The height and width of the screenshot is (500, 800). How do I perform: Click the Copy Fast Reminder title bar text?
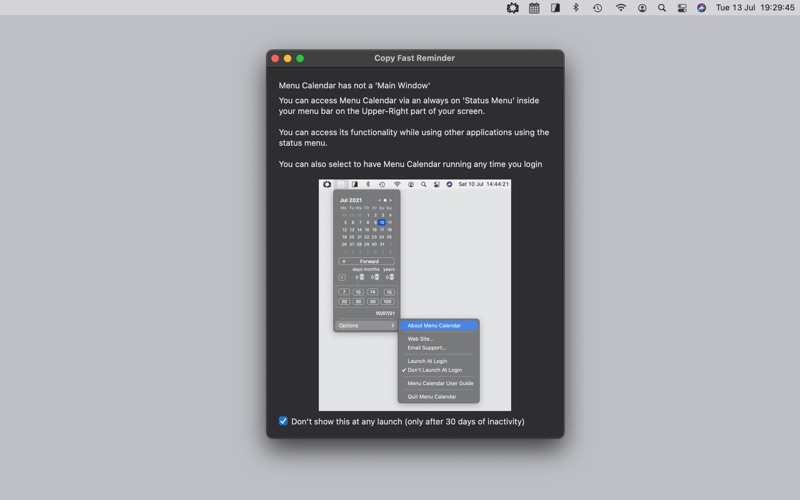414,58
